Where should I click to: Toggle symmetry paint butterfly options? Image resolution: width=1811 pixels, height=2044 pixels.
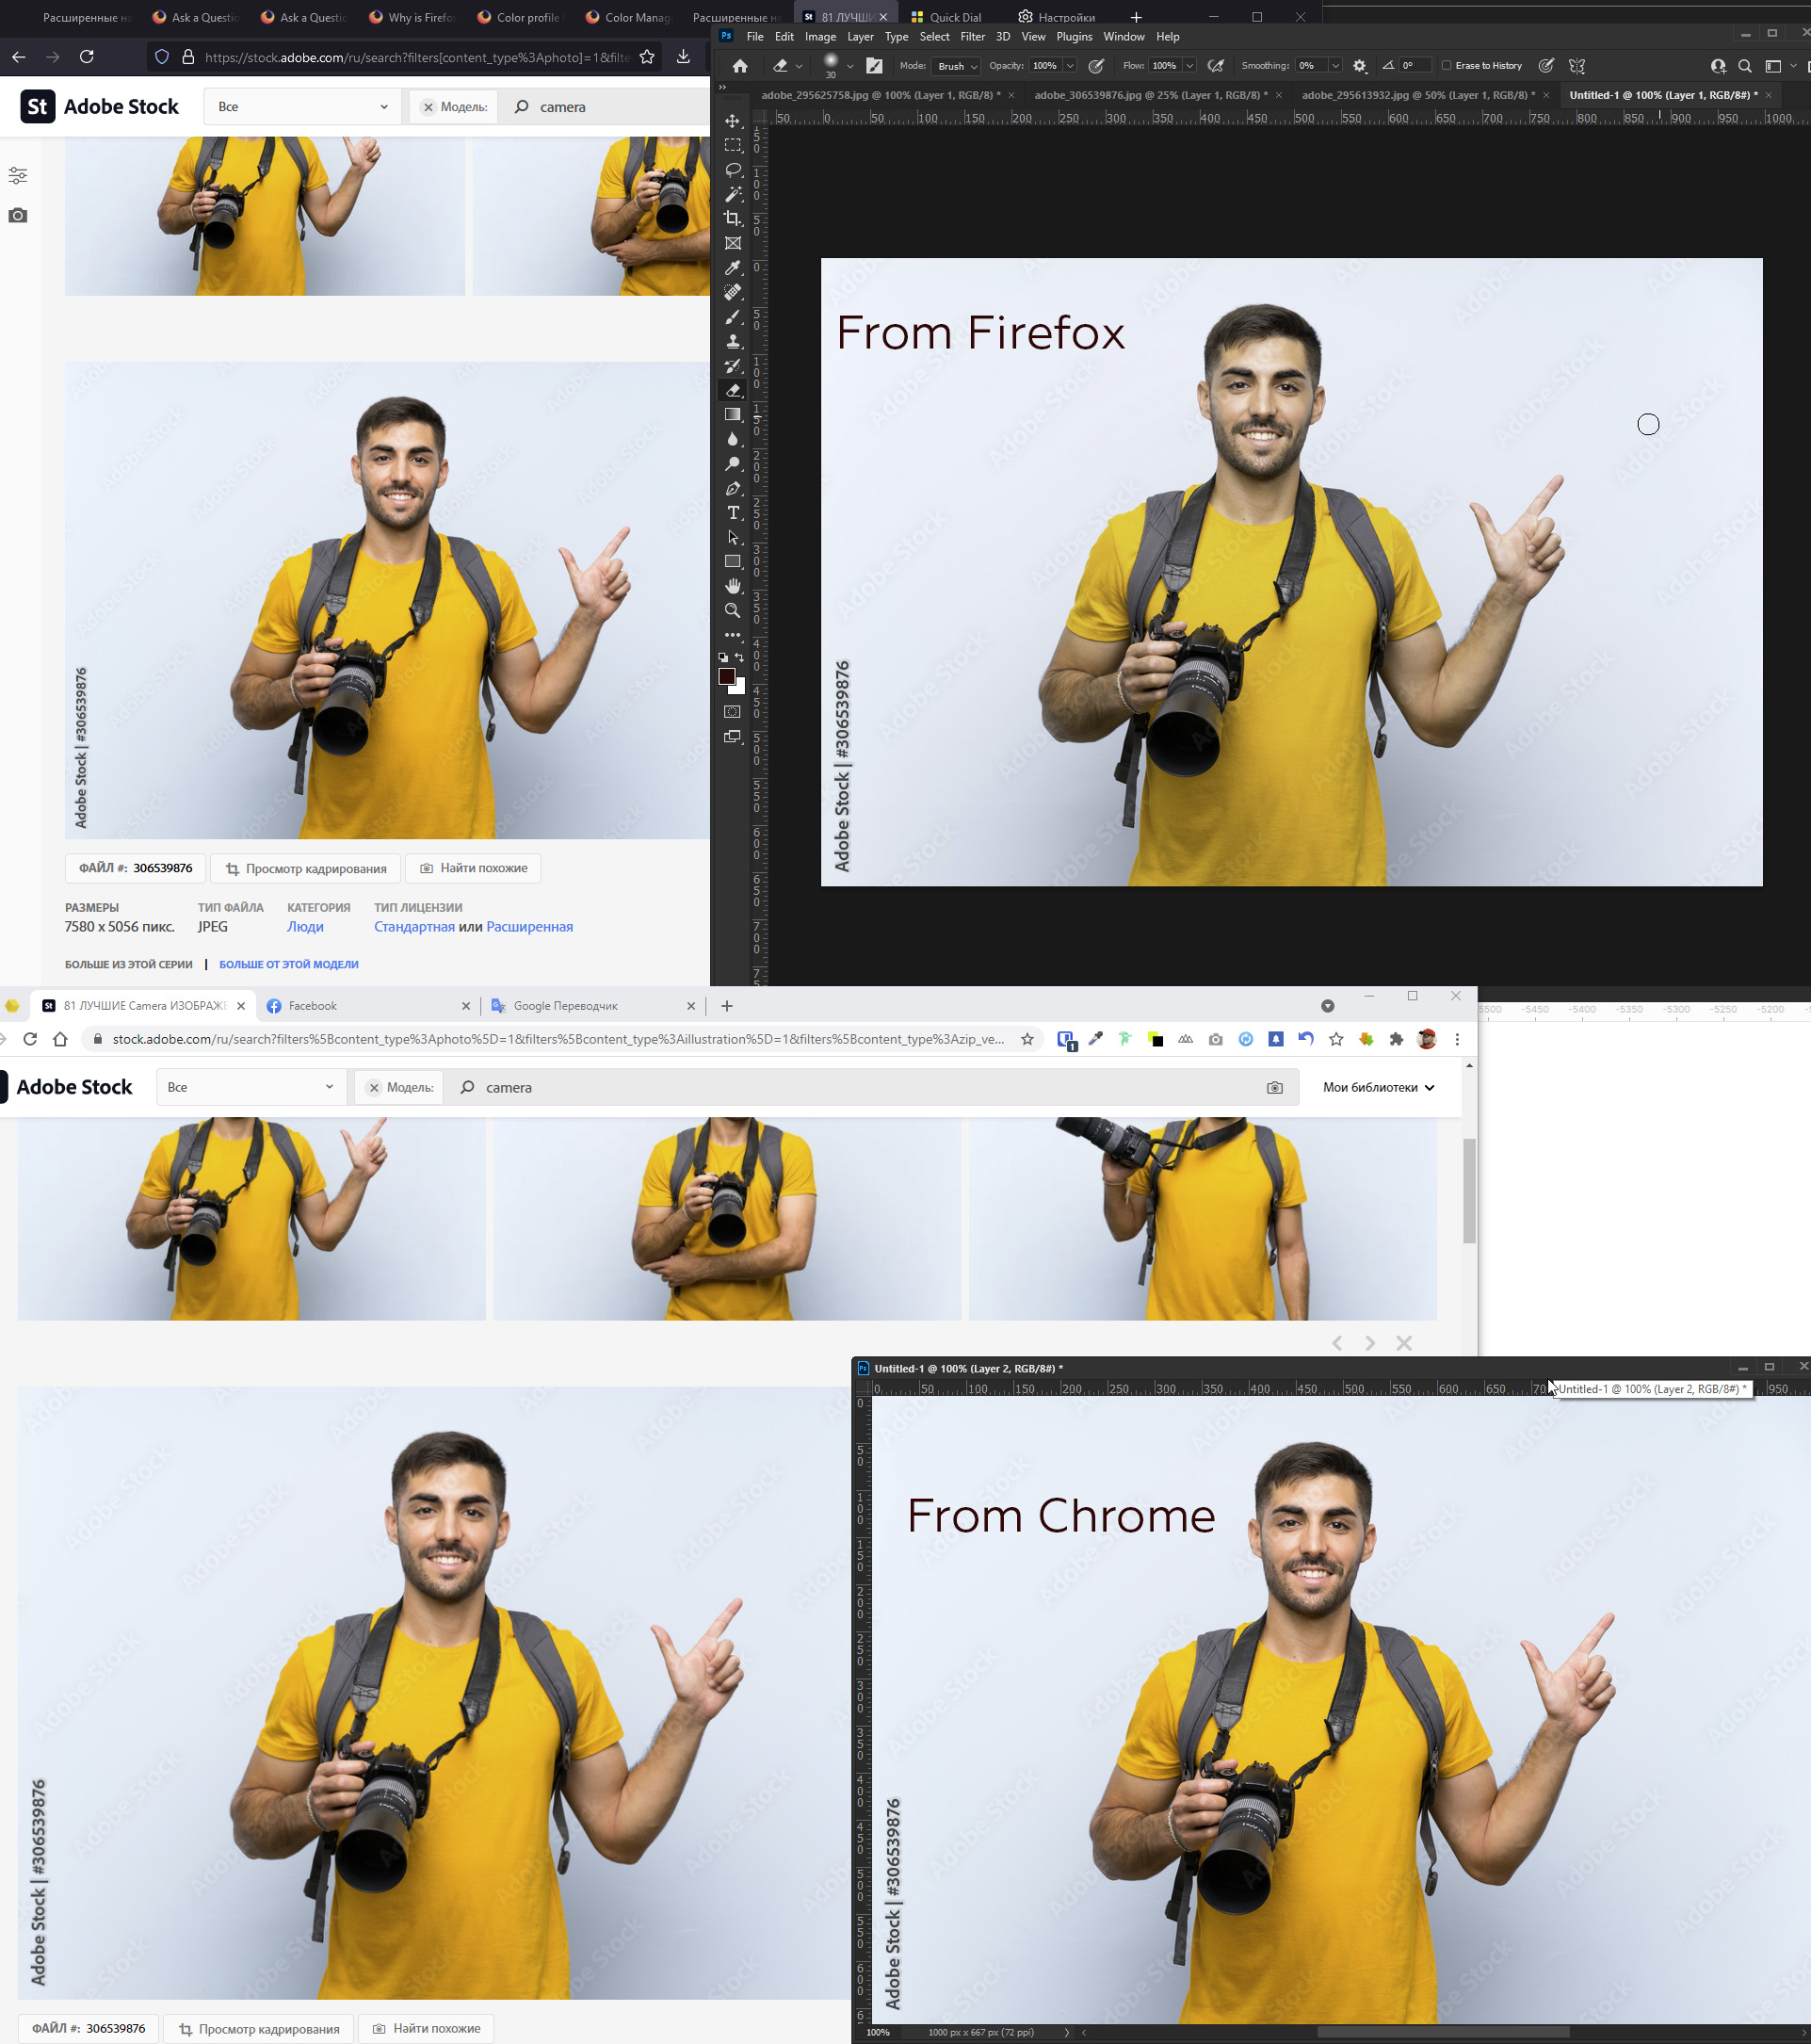click(x=1577, y=66)
